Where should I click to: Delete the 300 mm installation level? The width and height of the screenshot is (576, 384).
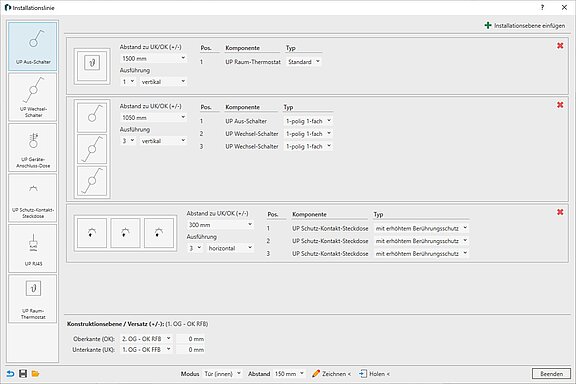coord(560,212)
